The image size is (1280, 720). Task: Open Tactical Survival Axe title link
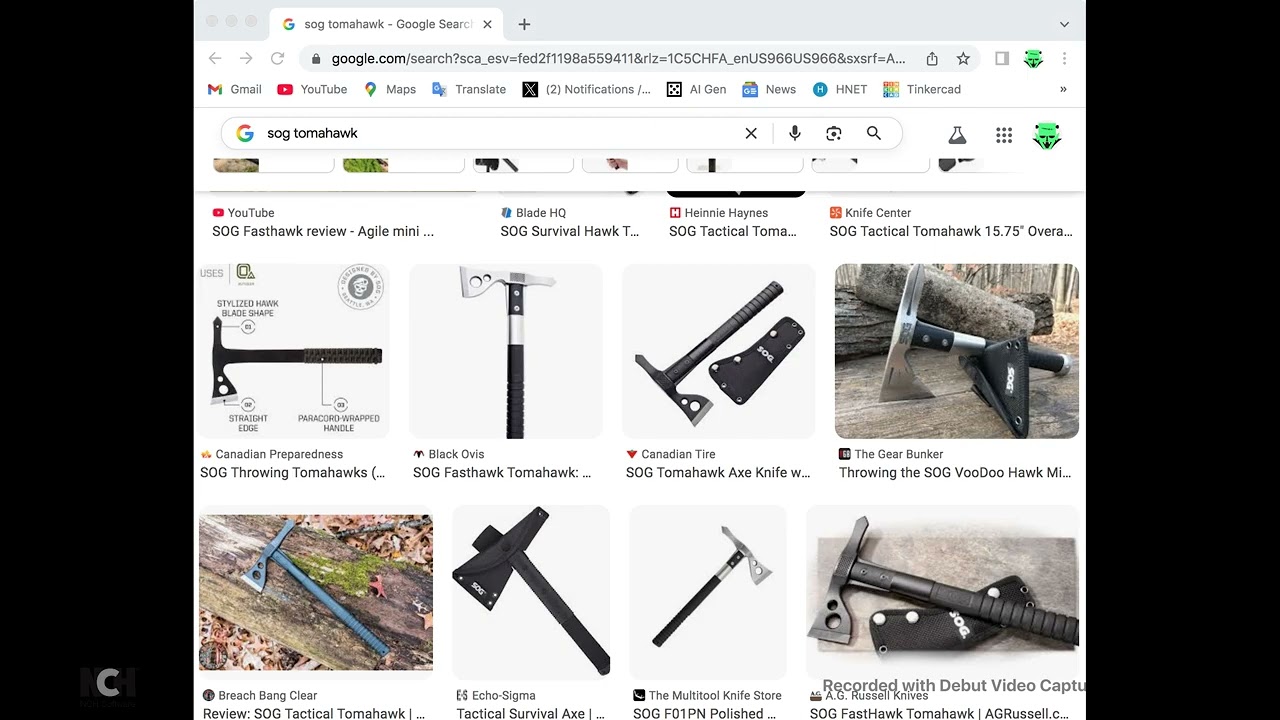531,713
